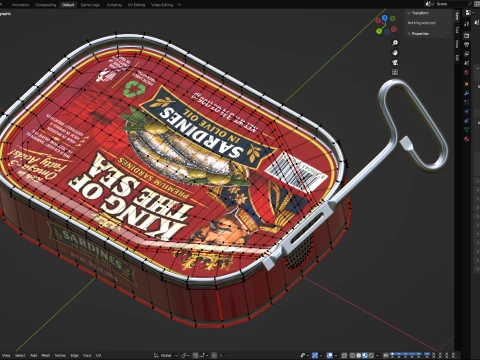Switch to the Compositing workspace tab
480x360 pixels.
tap(46, 5)
